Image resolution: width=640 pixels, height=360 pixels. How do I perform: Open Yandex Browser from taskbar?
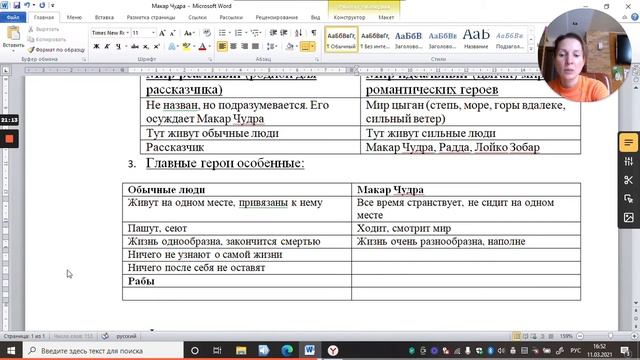coord(333,351)
